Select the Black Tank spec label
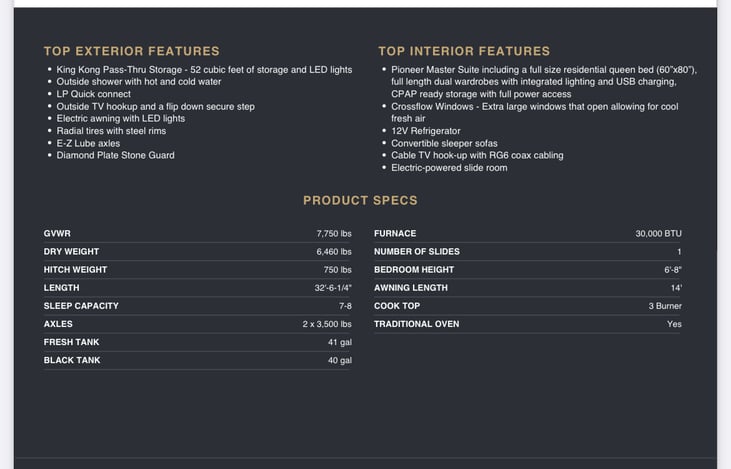The width and height of the screenshot is (731, 469). tap(71, 360)
